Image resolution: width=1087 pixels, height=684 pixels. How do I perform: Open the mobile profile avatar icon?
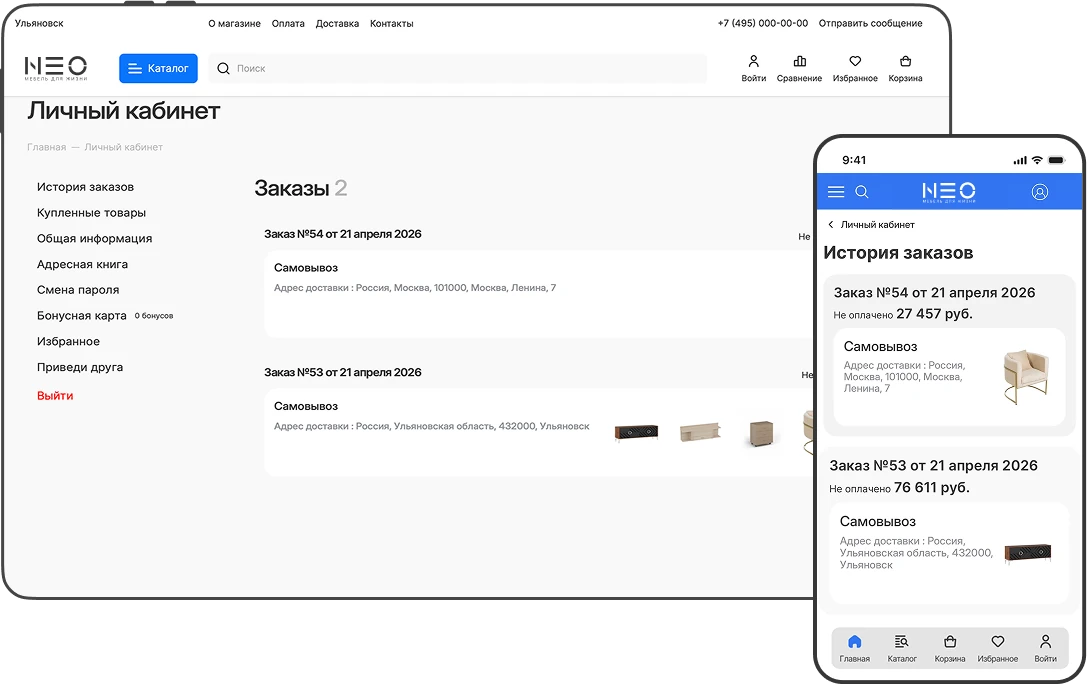pos(1040,192)
